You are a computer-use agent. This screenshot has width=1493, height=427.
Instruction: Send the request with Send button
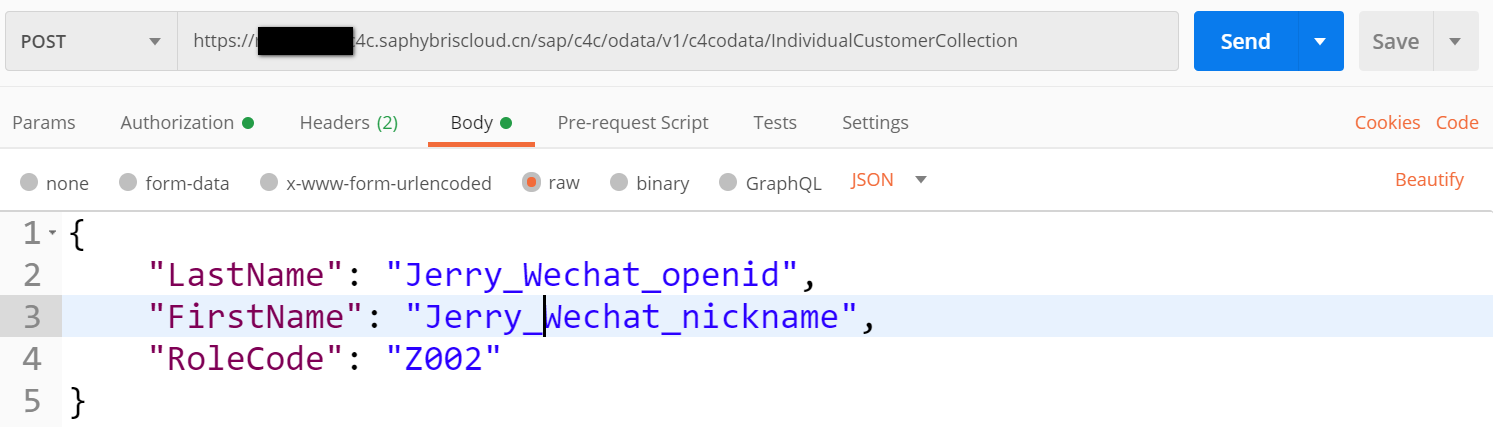(1245, 41)
